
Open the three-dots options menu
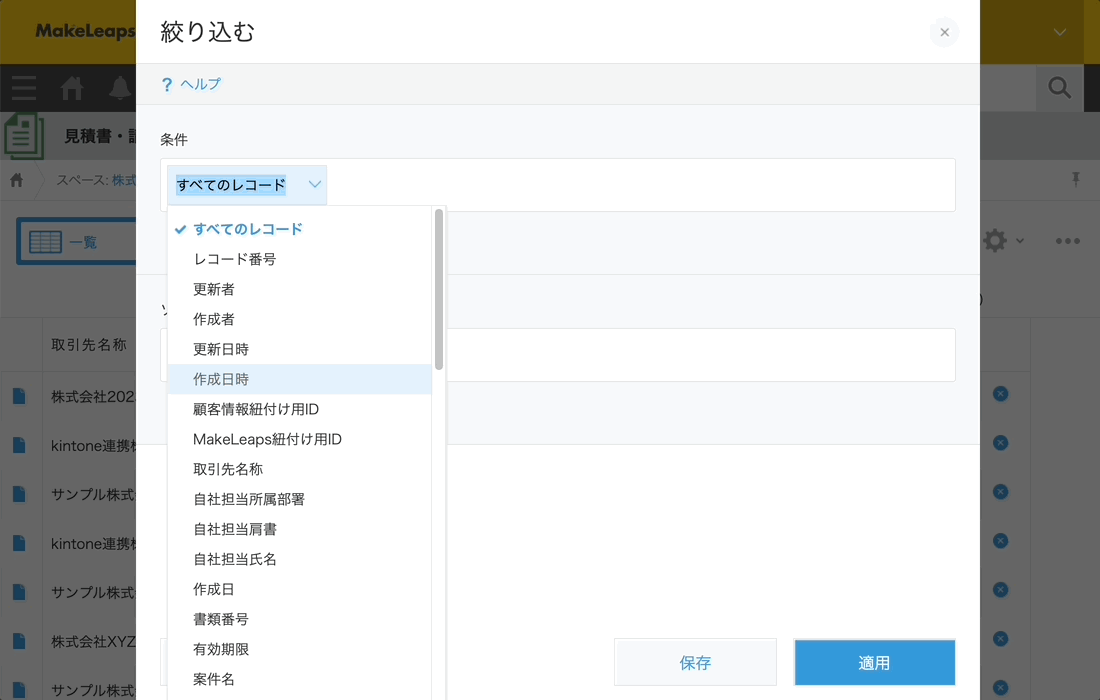tap(1068, 241)
